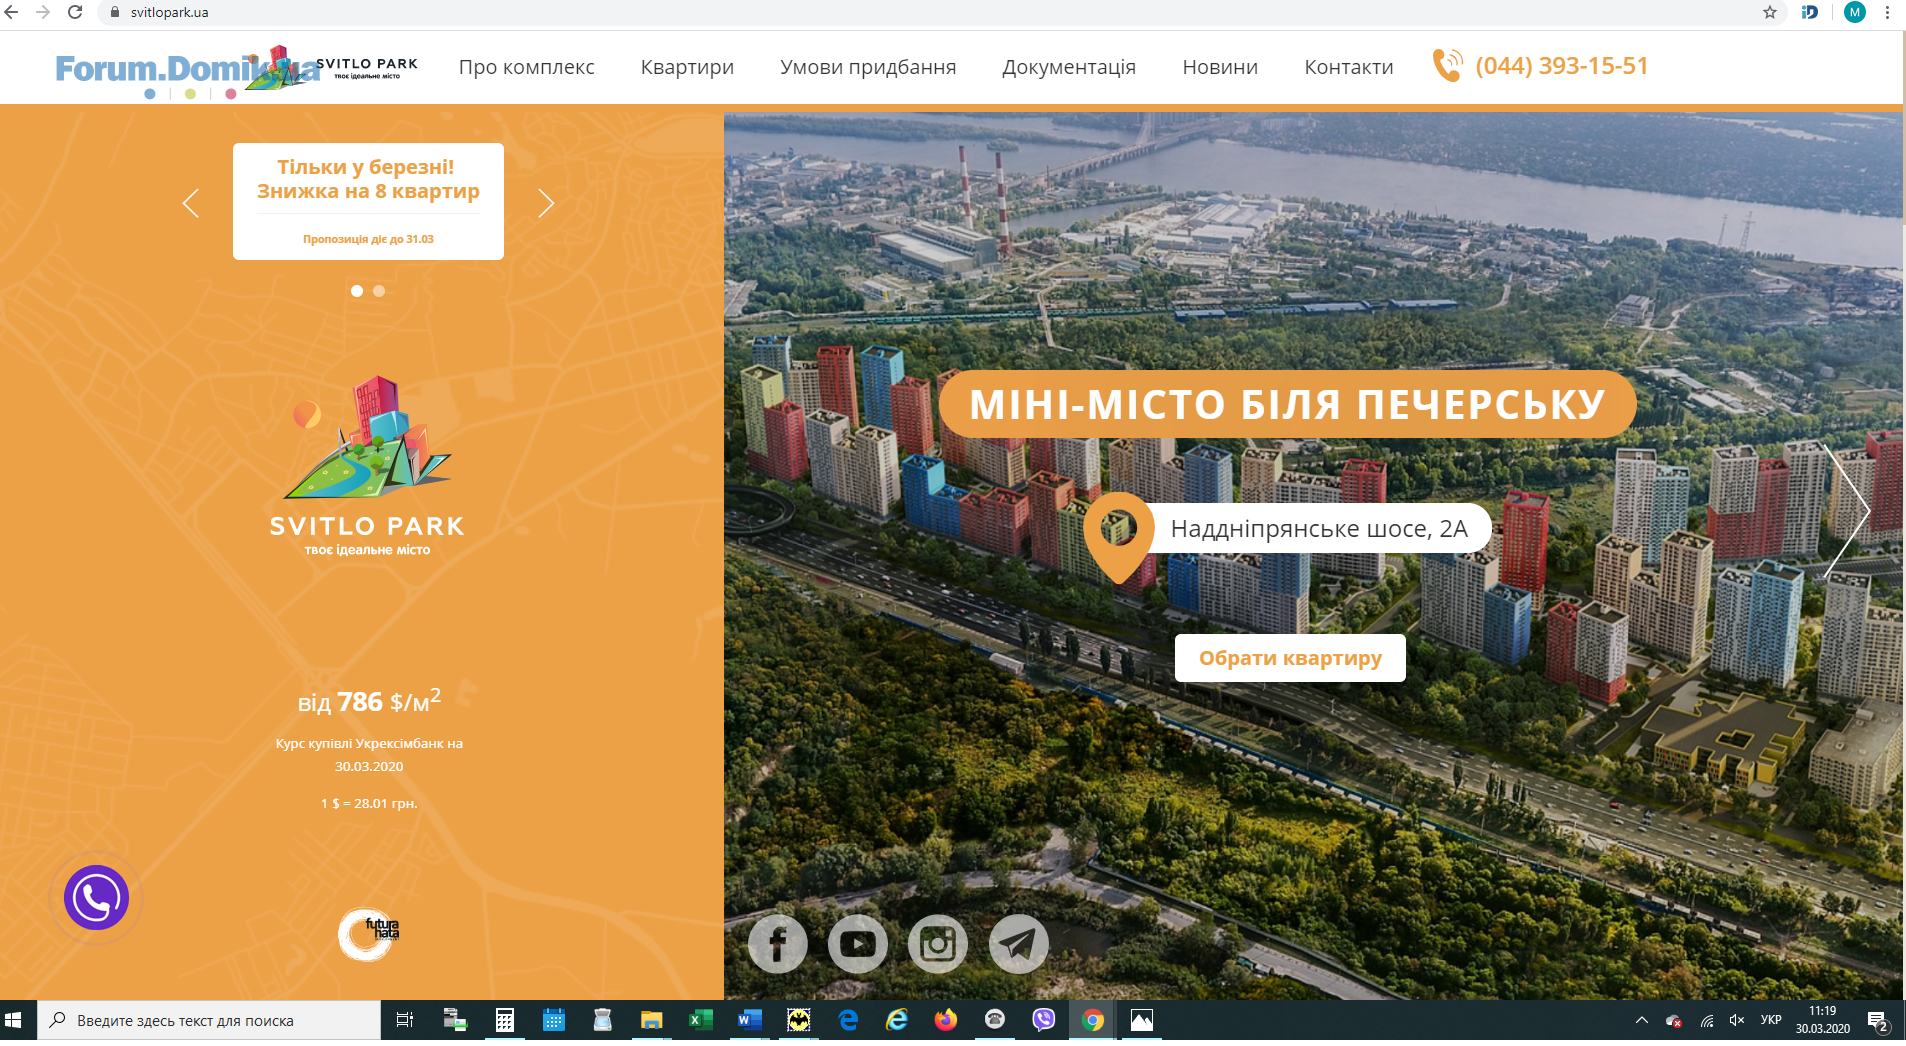This screenshot has width=1906, height=1046.
Task: Open the Photos app on the taskbar
Action: tap(1142, 1020)
